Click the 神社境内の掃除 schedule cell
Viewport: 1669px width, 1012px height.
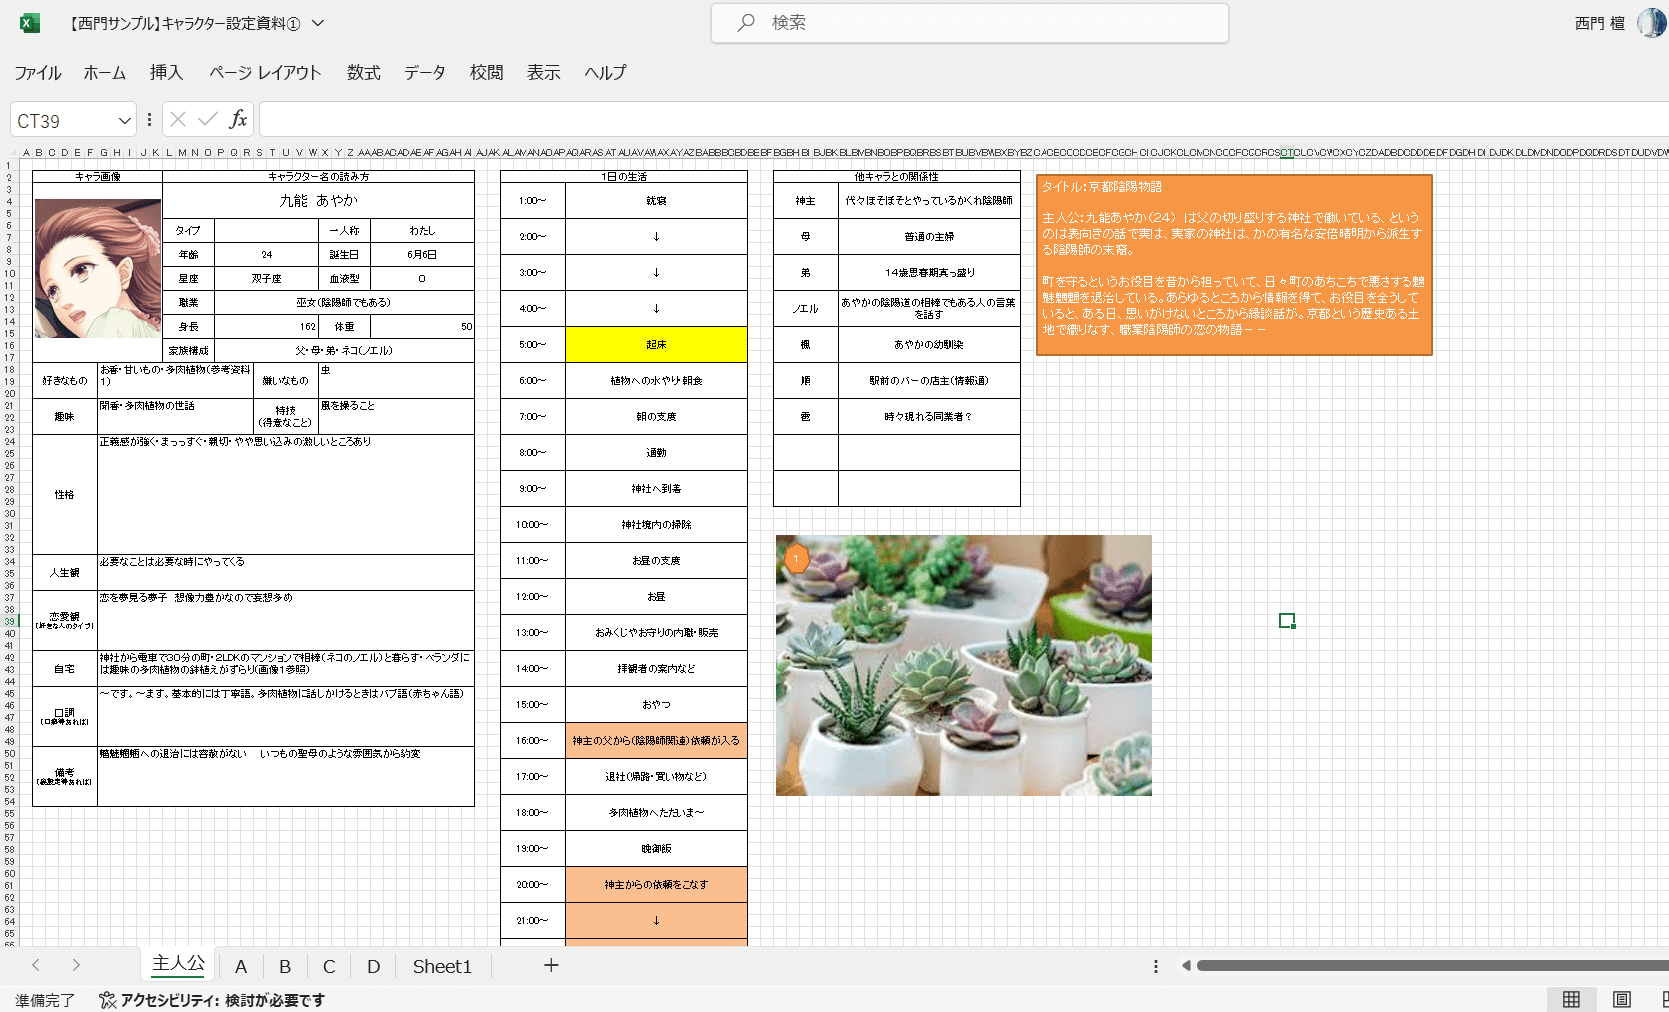point(656,524)
